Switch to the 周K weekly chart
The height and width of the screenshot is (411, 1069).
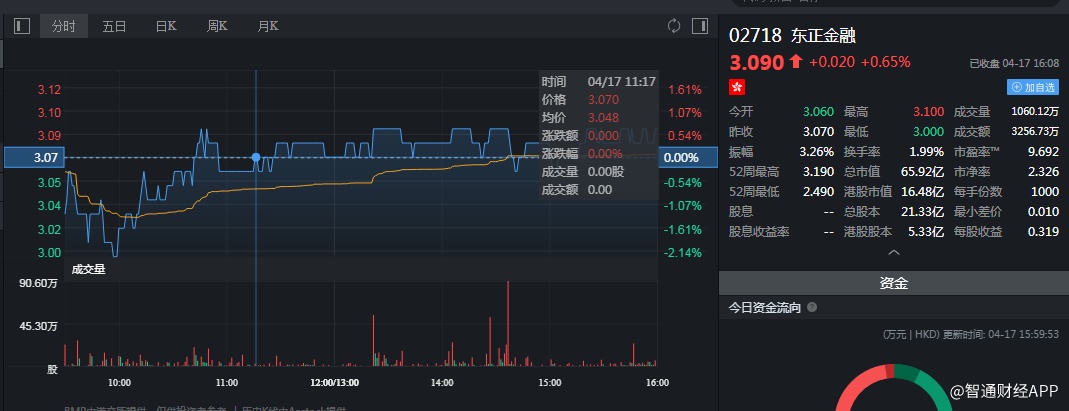217,26
